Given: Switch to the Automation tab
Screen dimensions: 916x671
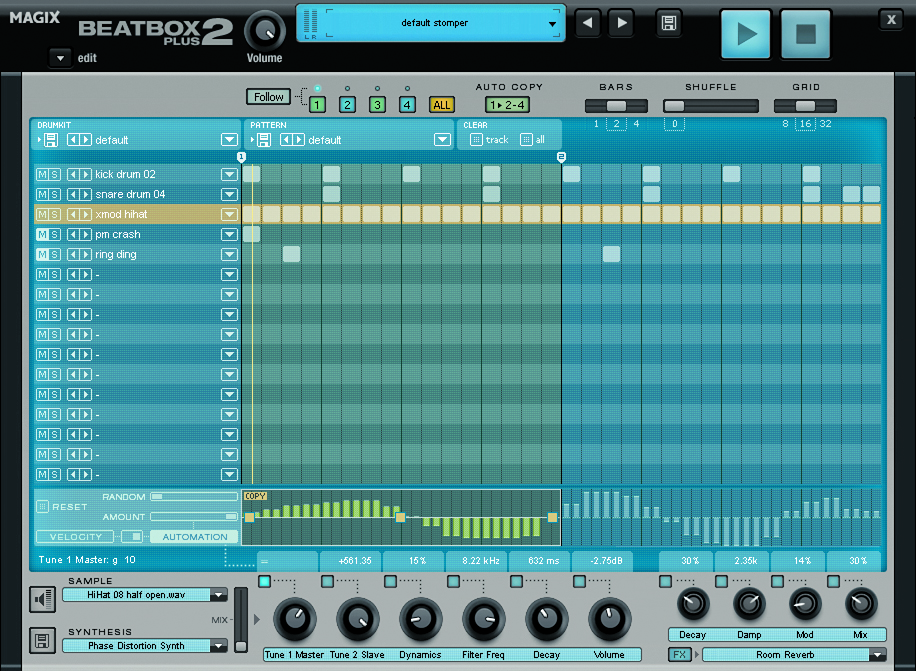Looking at the screenshot, I should coord(195,537).
